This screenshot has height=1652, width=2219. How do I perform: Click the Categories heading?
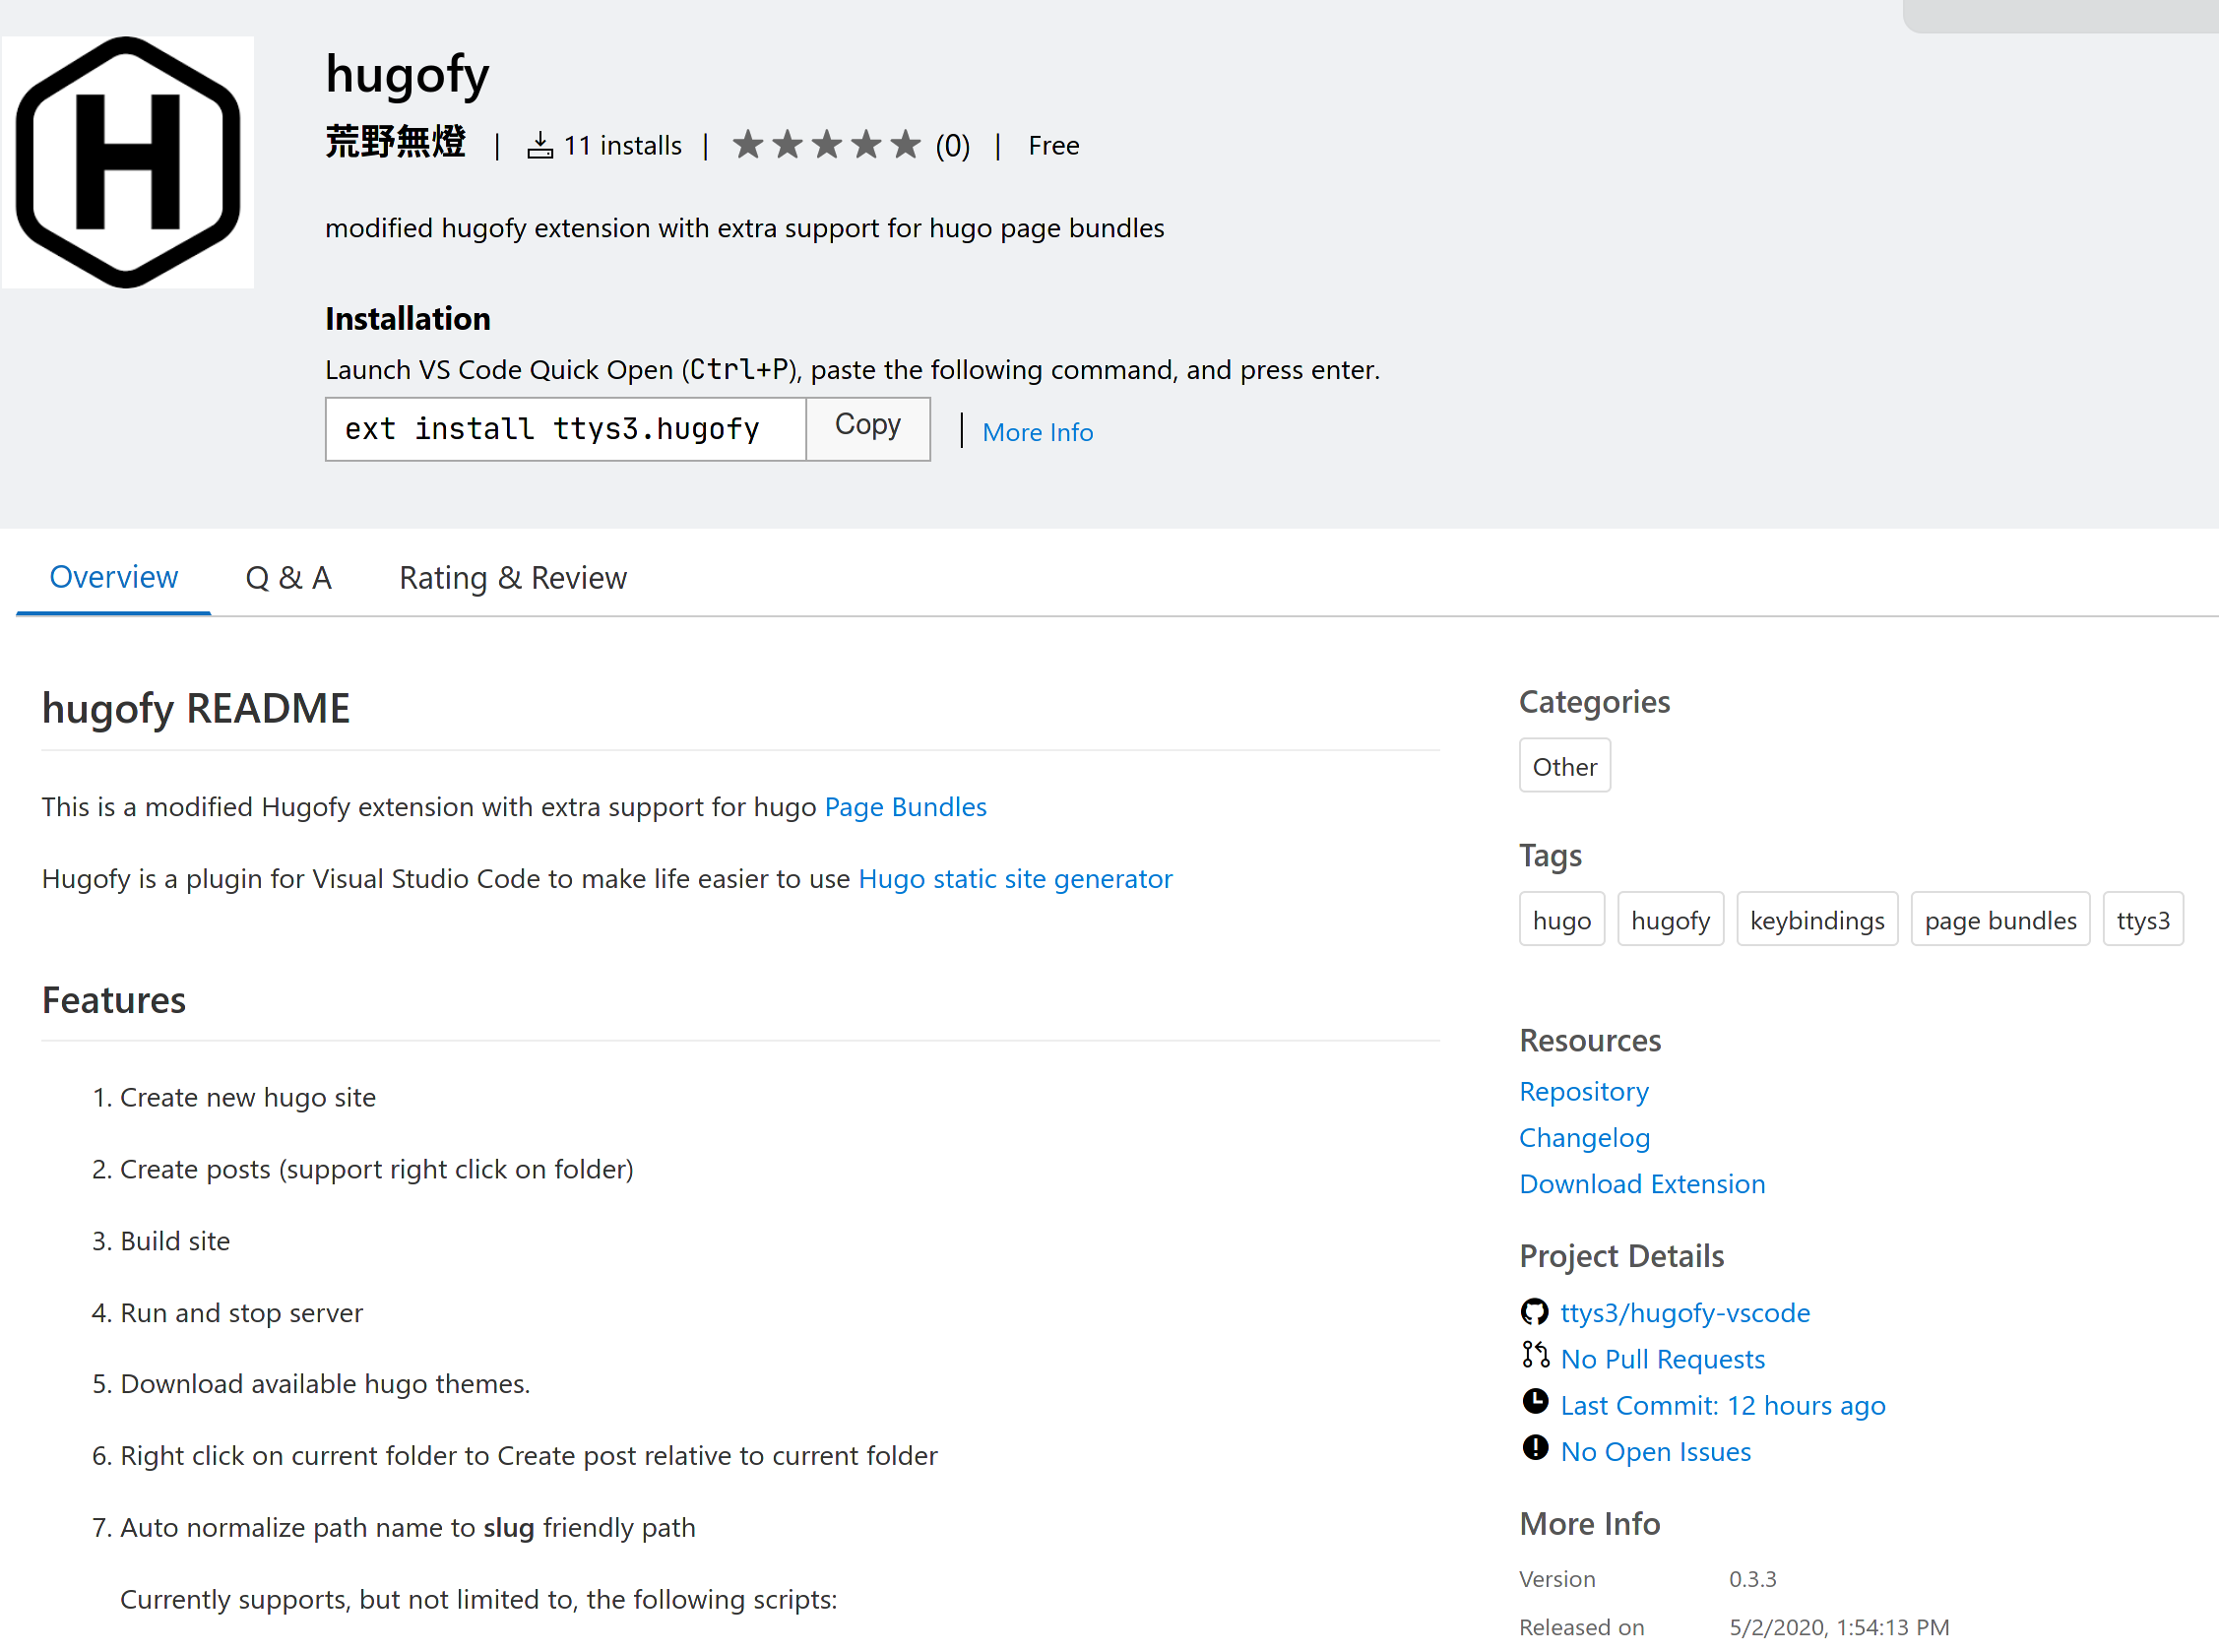click(x=1594, y=702)
